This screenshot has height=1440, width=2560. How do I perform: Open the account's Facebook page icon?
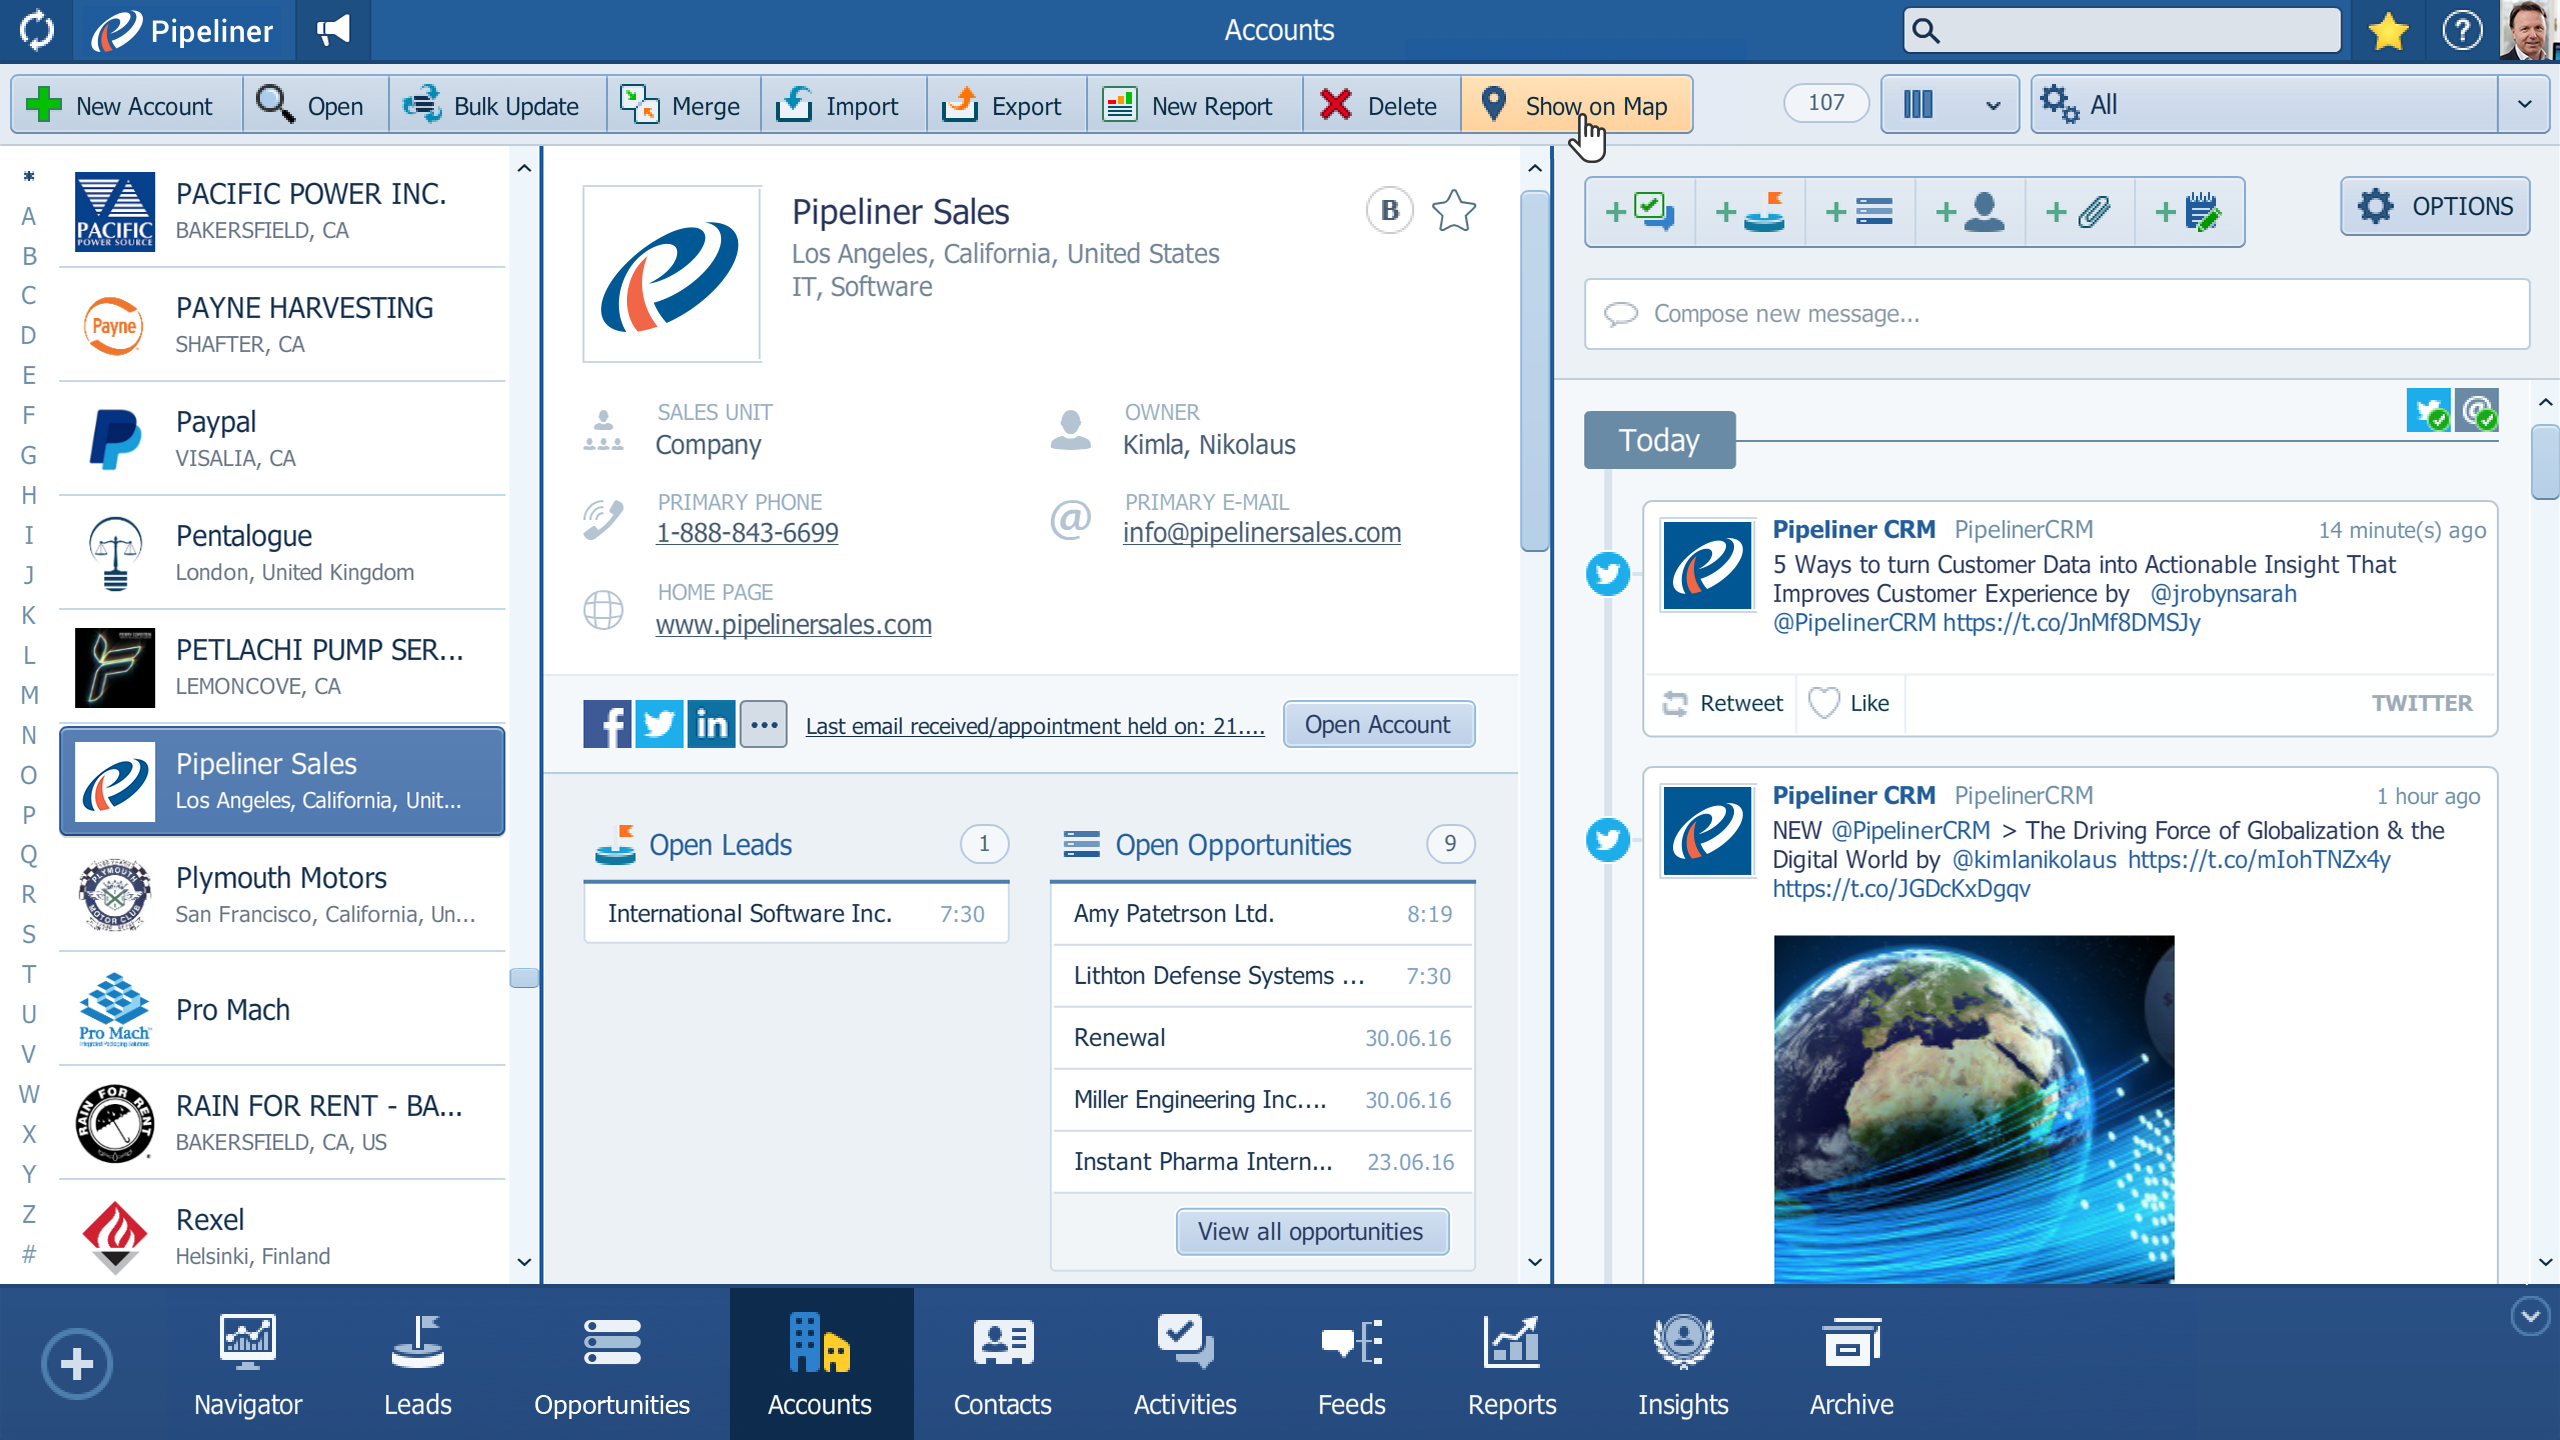pyautogui.click(x=606, y=723)
